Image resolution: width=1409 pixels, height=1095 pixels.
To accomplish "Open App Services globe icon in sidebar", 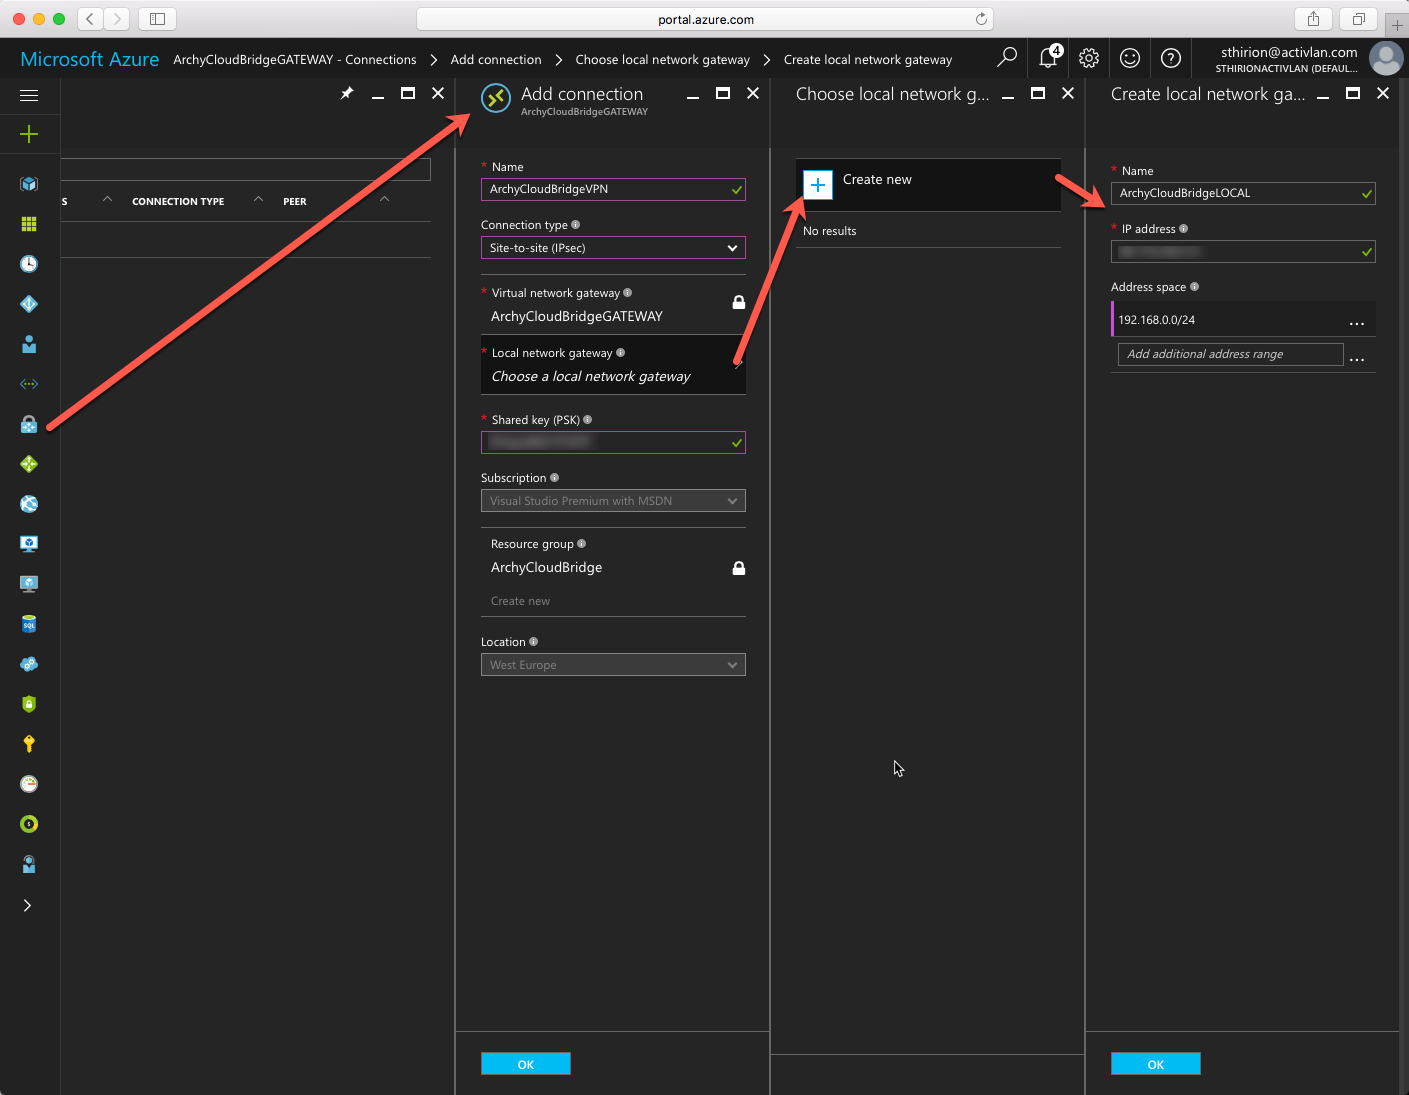I will pyautogui.click(x=29, y=504).
